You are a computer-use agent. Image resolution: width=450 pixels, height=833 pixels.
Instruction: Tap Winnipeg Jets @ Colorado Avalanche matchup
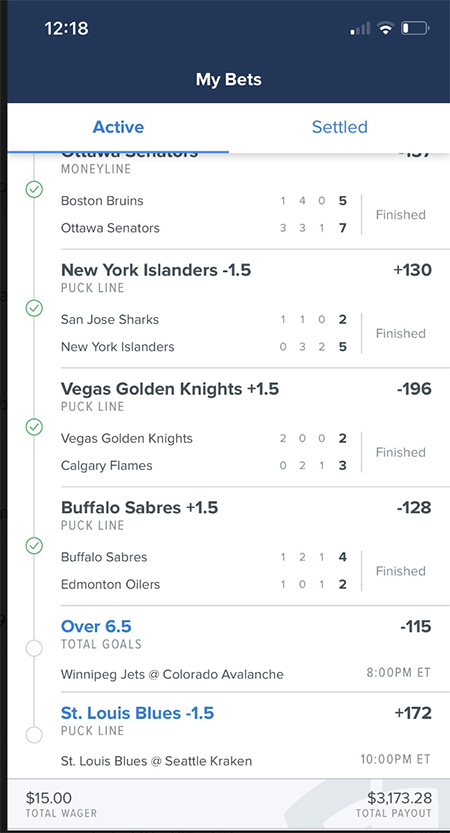[172, 675]
